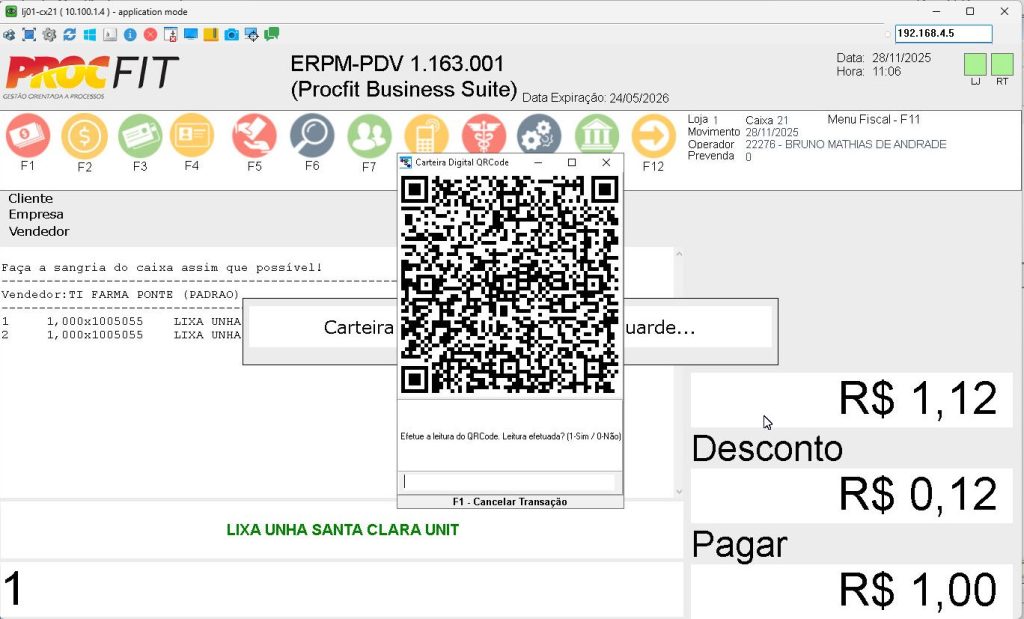Click the 192.168.4.5 address field
Screen dimensions: 1024x619
942,33
